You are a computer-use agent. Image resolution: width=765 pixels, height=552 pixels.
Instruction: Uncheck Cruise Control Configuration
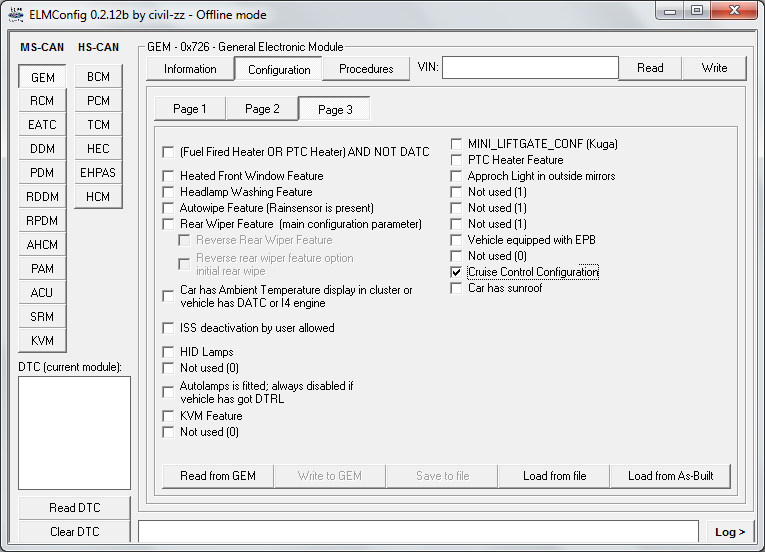[457, 272]
